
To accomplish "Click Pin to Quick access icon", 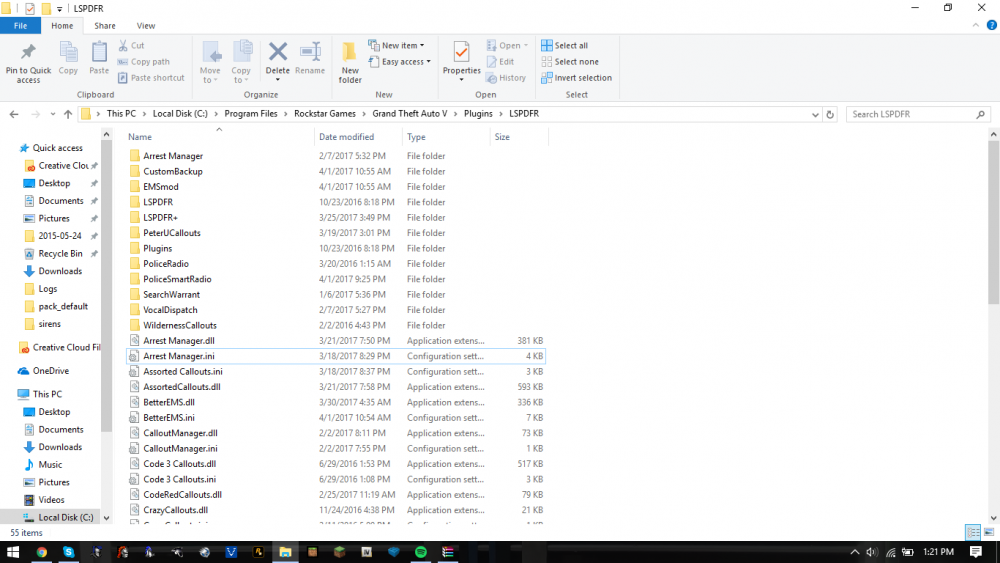I will [x=28, y=51].
